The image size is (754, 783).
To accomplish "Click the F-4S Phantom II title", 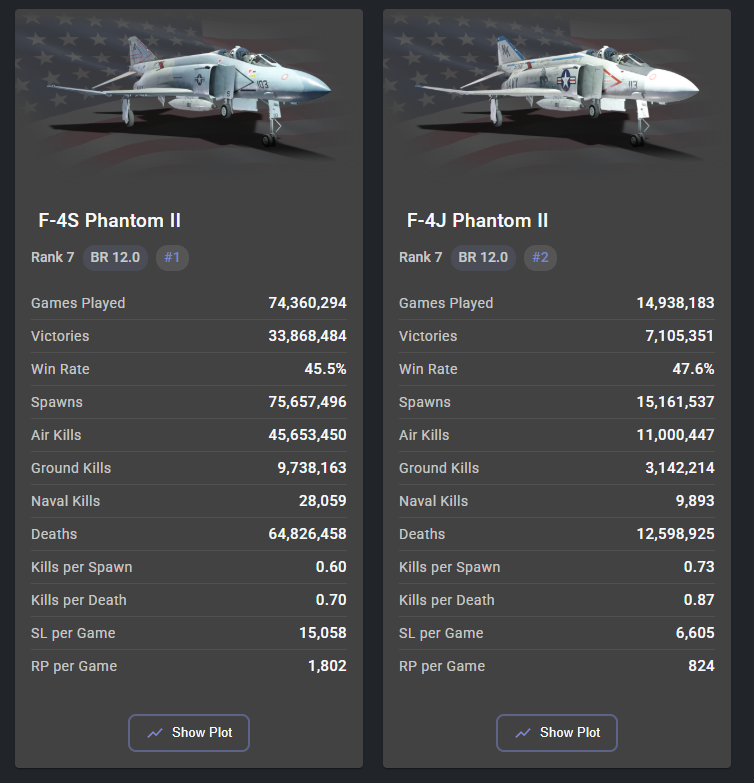I will click(109, 221).
